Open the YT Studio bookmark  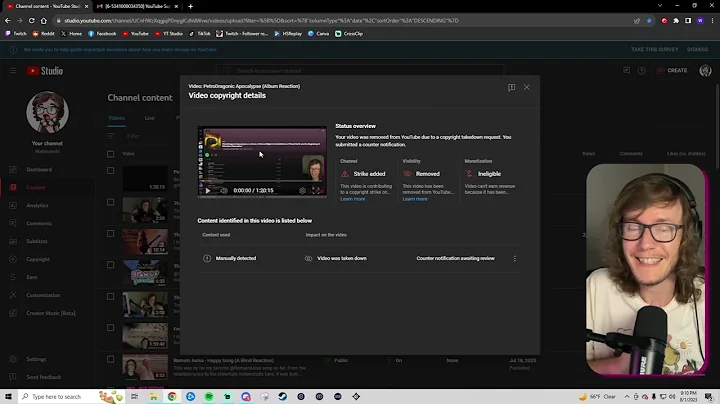click(169, 34)
